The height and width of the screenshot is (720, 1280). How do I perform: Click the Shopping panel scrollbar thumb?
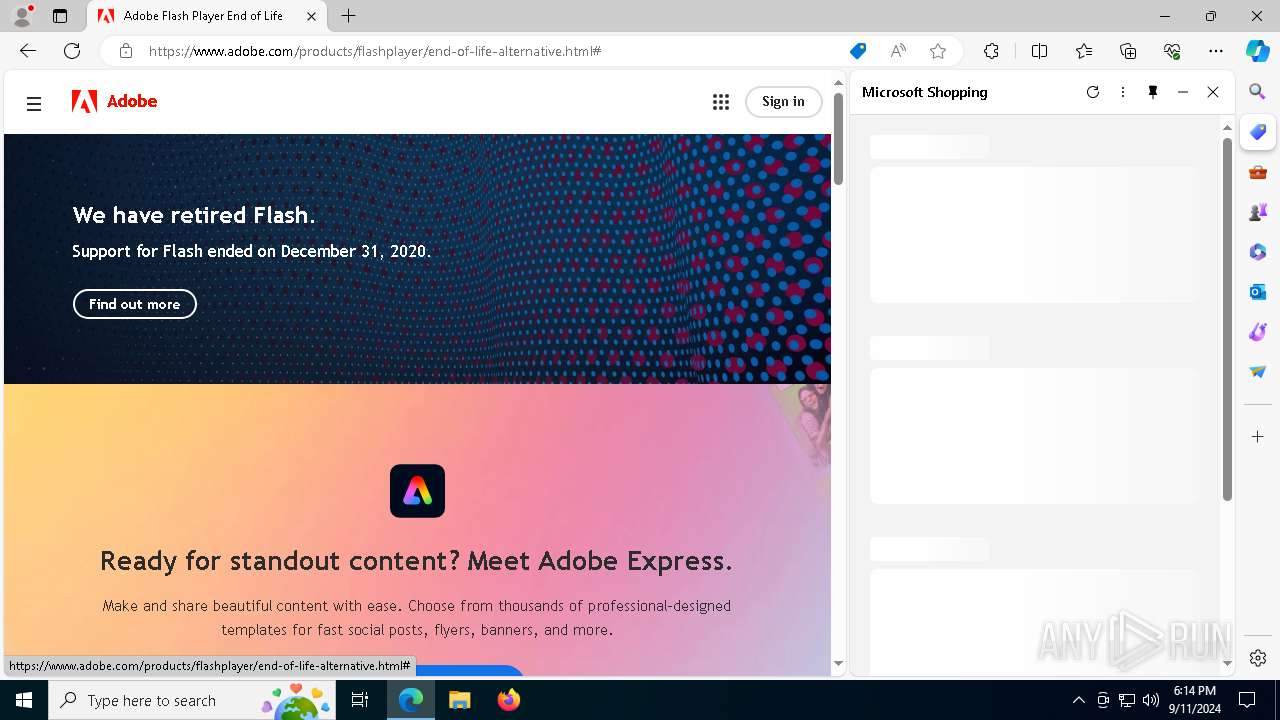pos(1227,319)
